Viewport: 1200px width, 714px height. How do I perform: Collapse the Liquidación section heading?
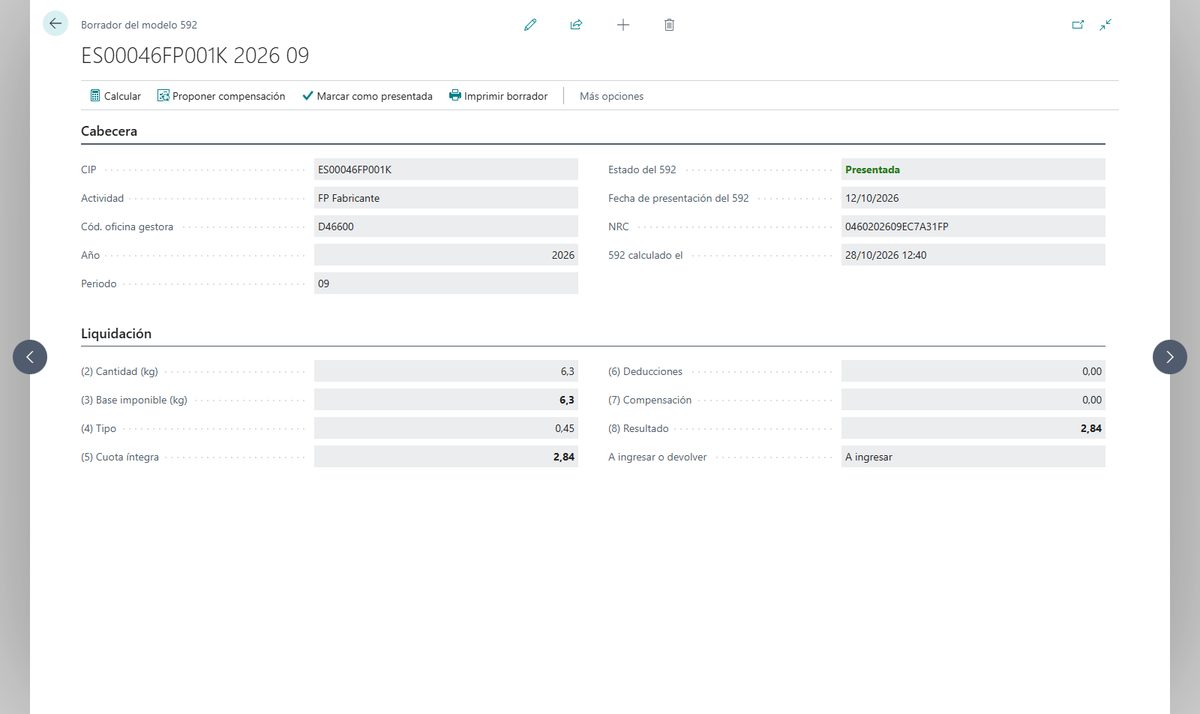116,334
